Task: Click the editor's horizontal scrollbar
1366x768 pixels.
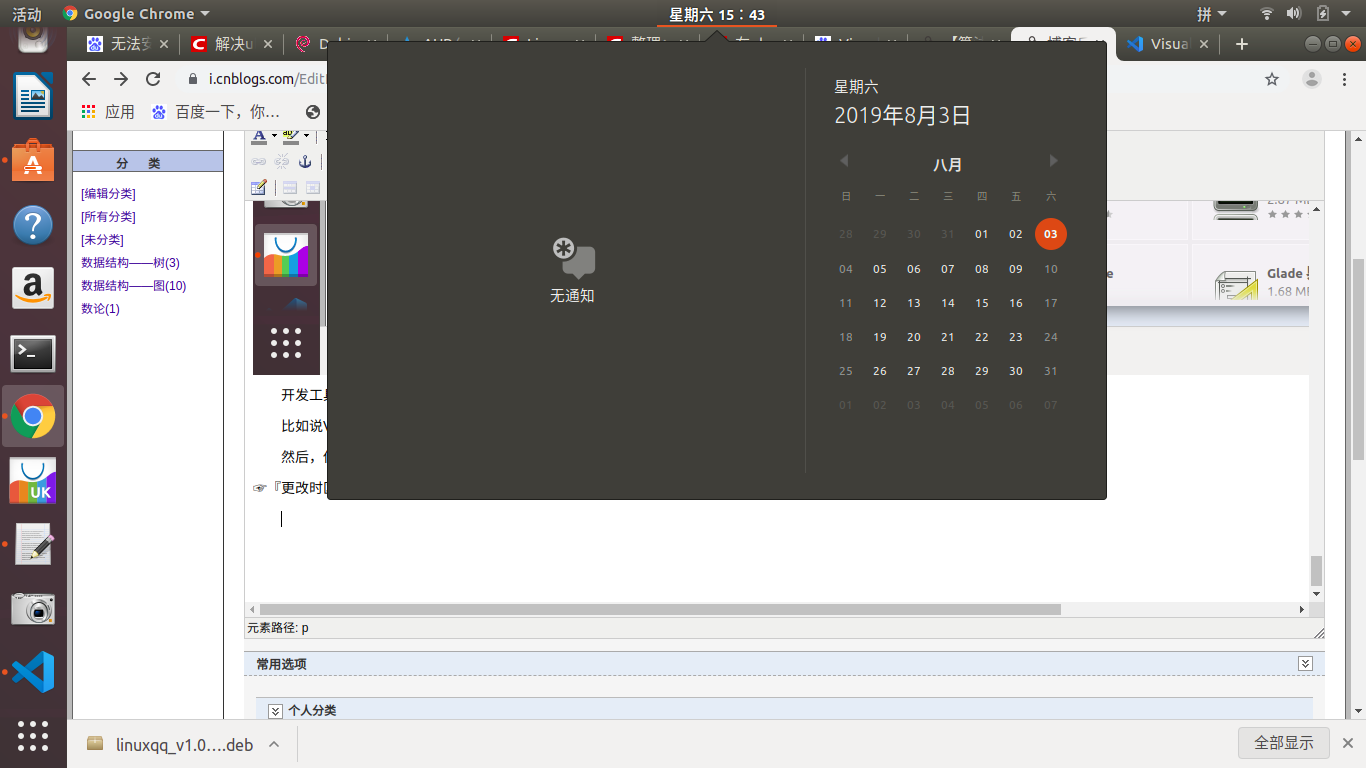Action: pos(660,609)
